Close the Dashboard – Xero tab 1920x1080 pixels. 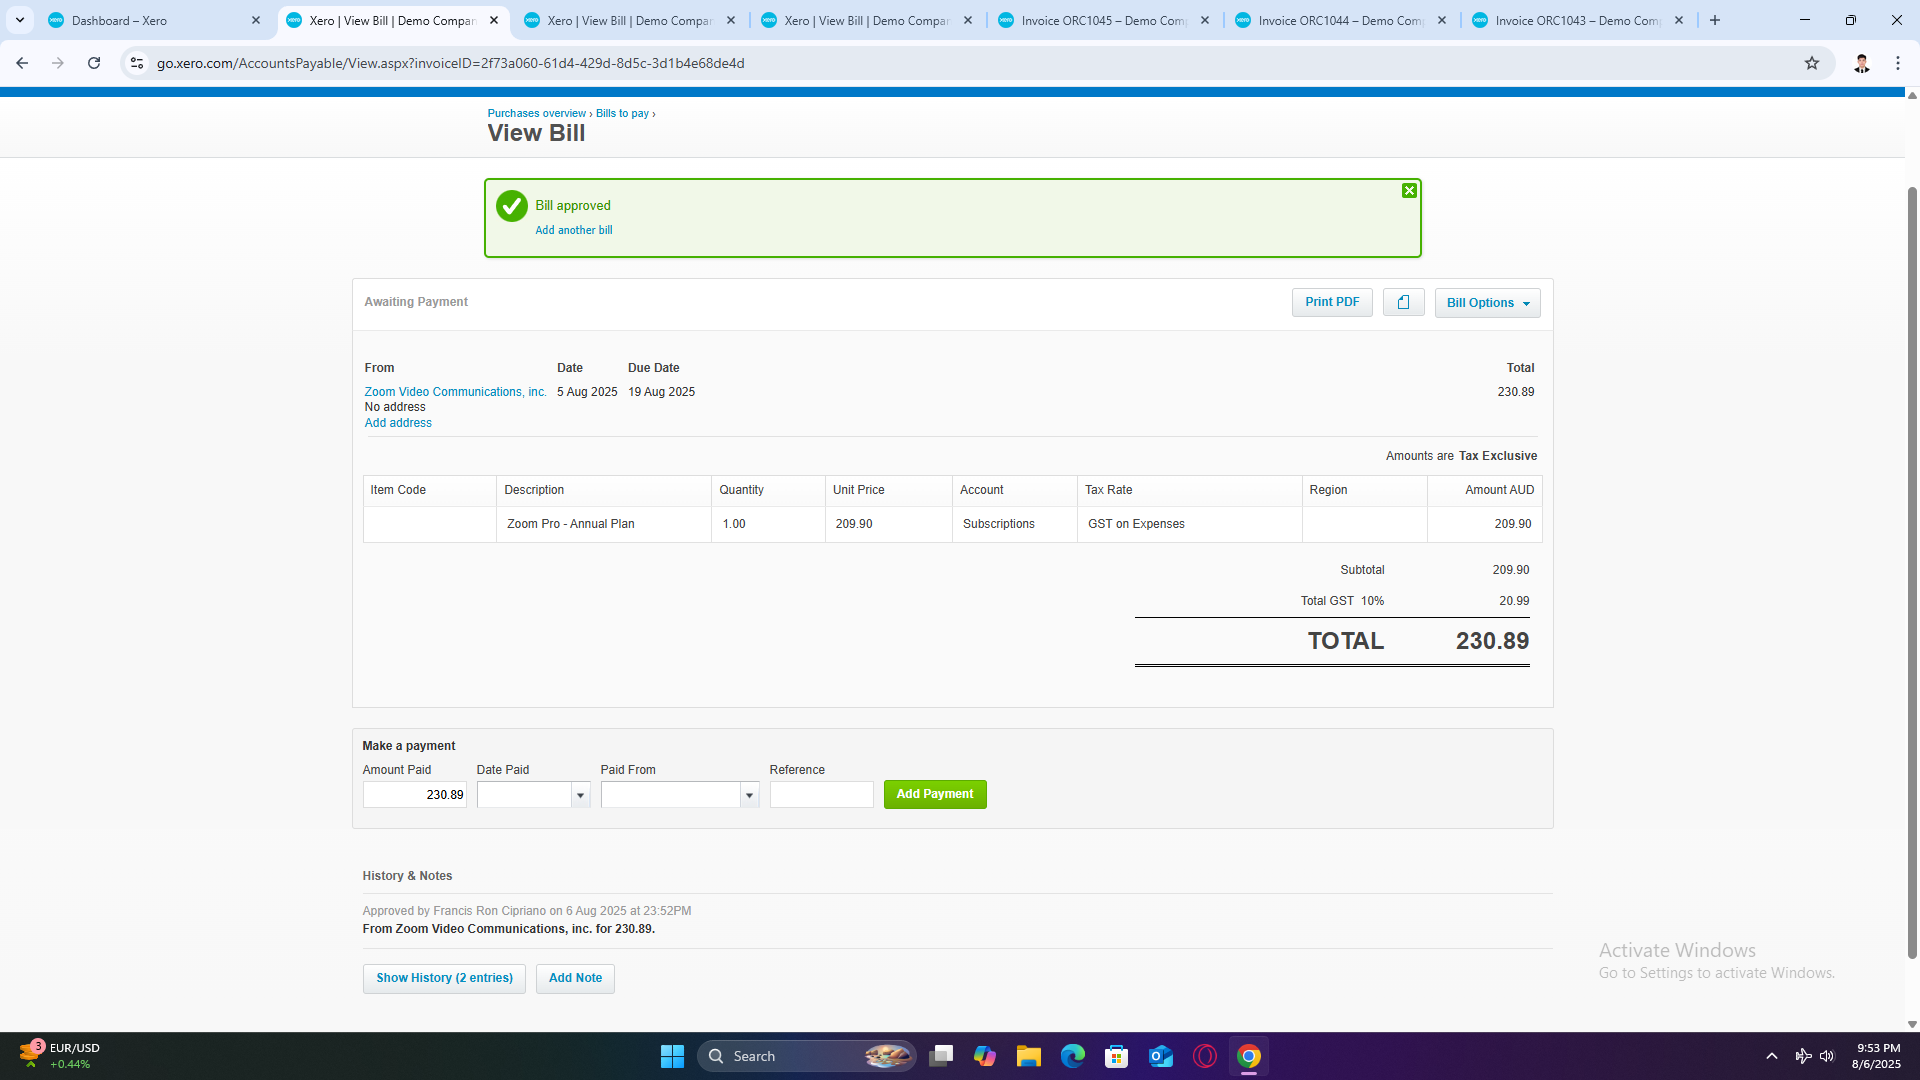tap(256, 20)
